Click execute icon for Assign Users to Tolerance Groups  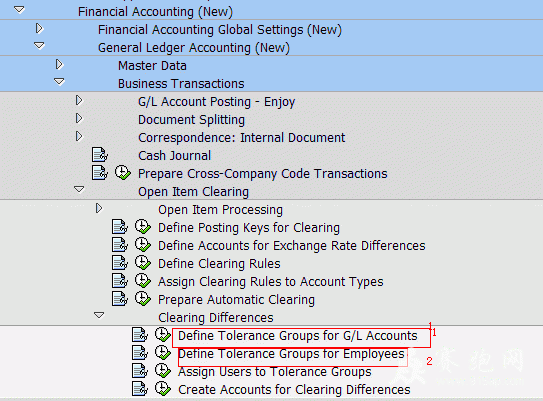coord(163,371)
